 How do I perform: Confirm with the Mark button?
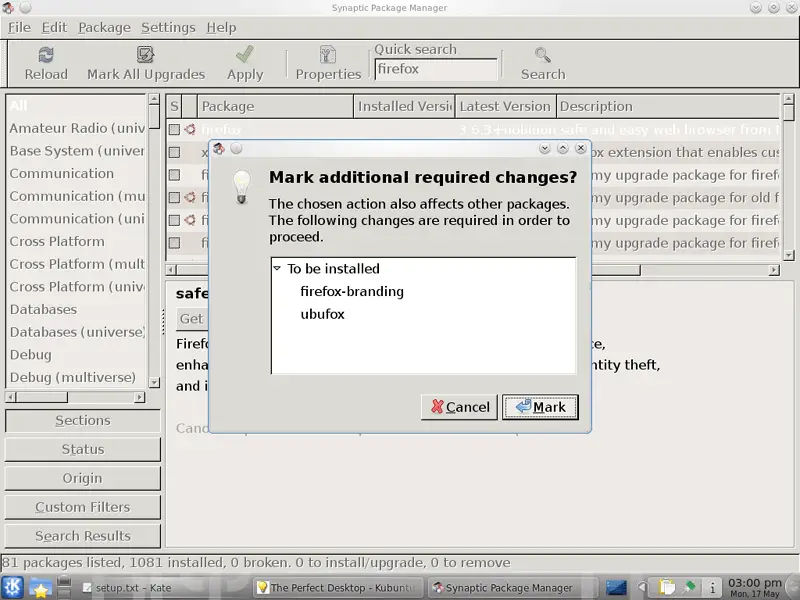[540, 407]
